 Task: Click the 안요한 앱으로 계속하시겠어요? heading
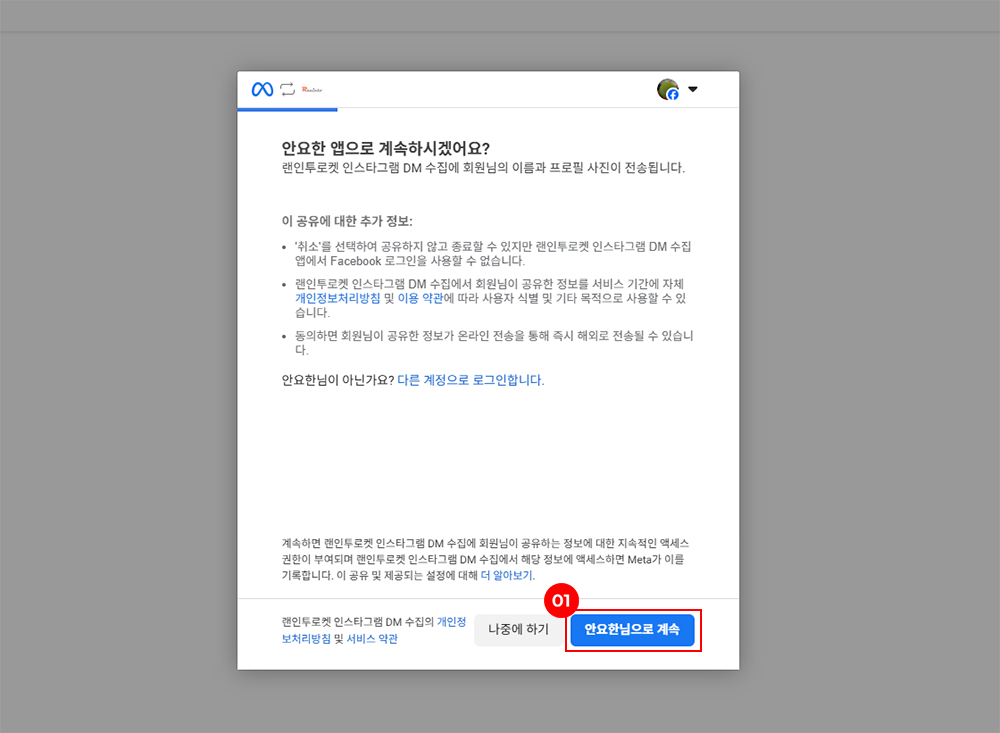386,148
